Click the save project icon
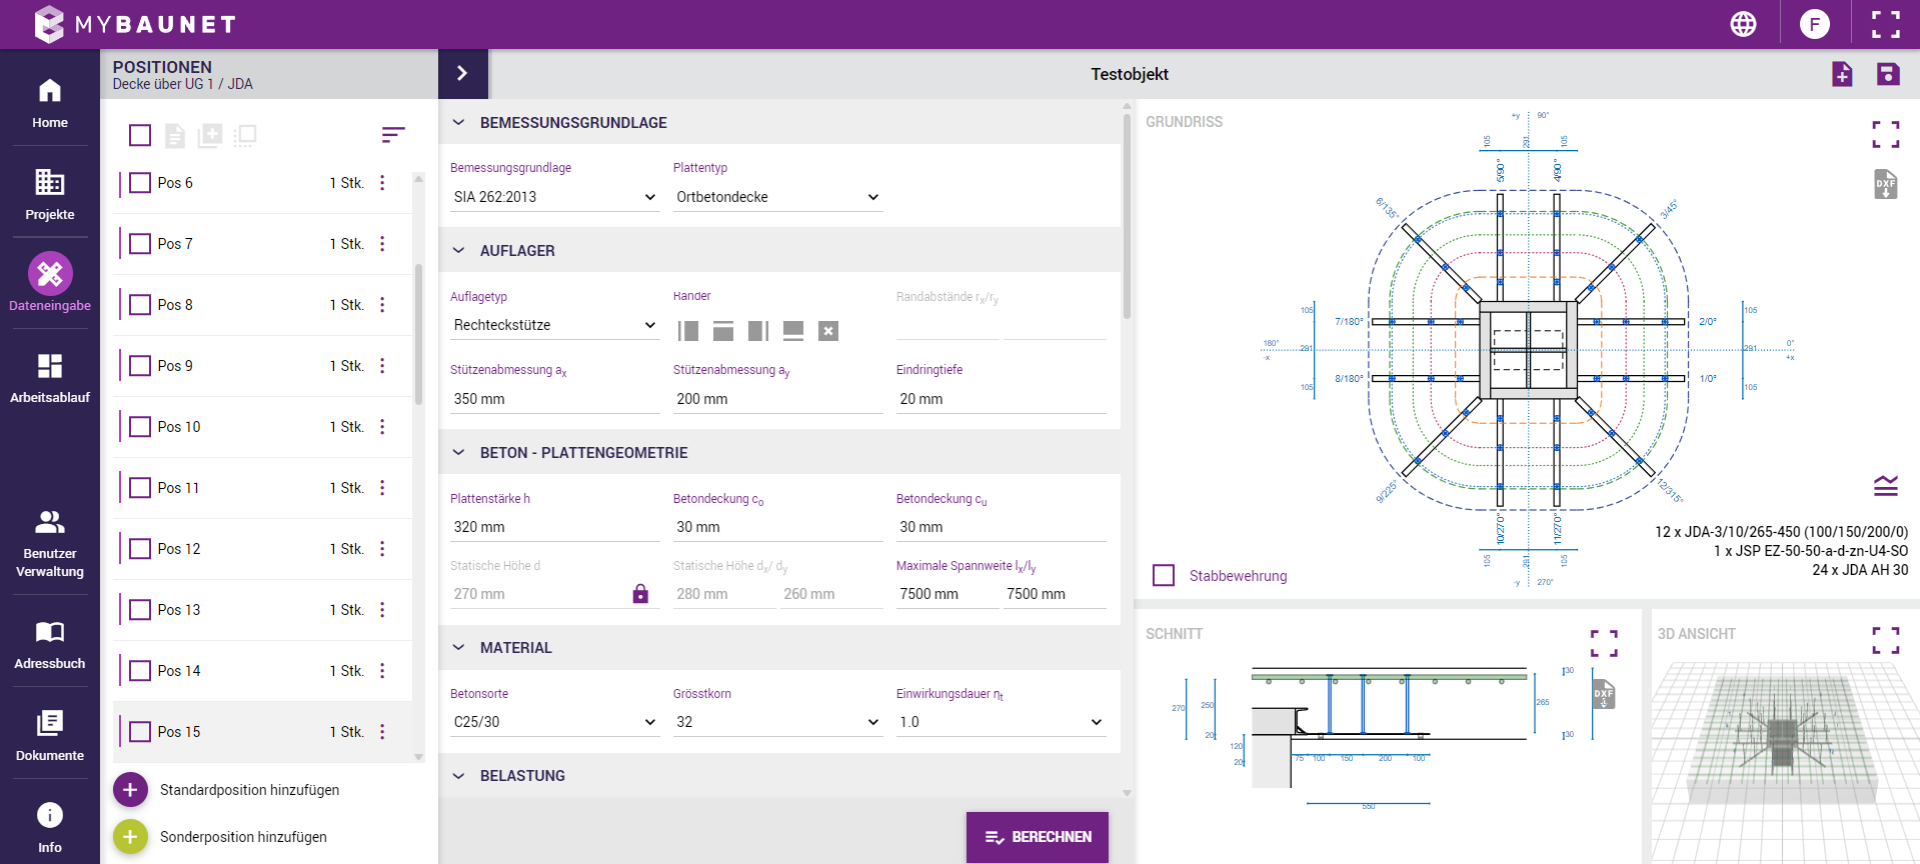 pos(1888,74)
